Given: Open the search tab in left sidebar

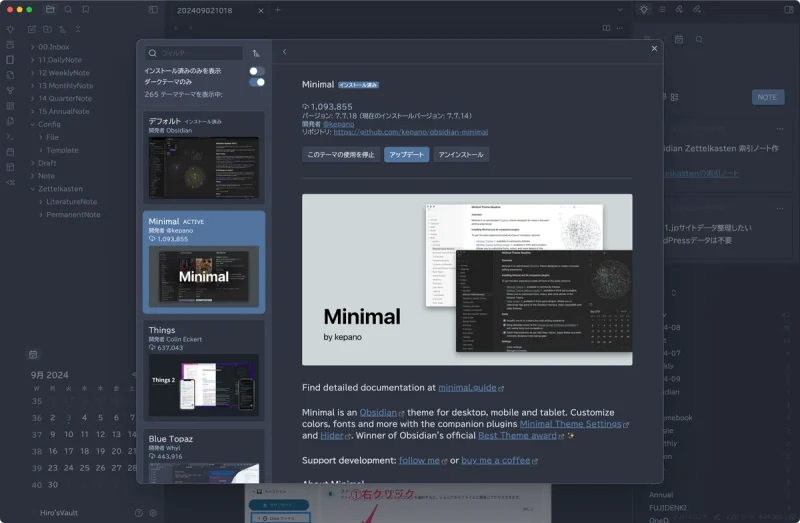Looking at the screenshot, I should 68,9.
